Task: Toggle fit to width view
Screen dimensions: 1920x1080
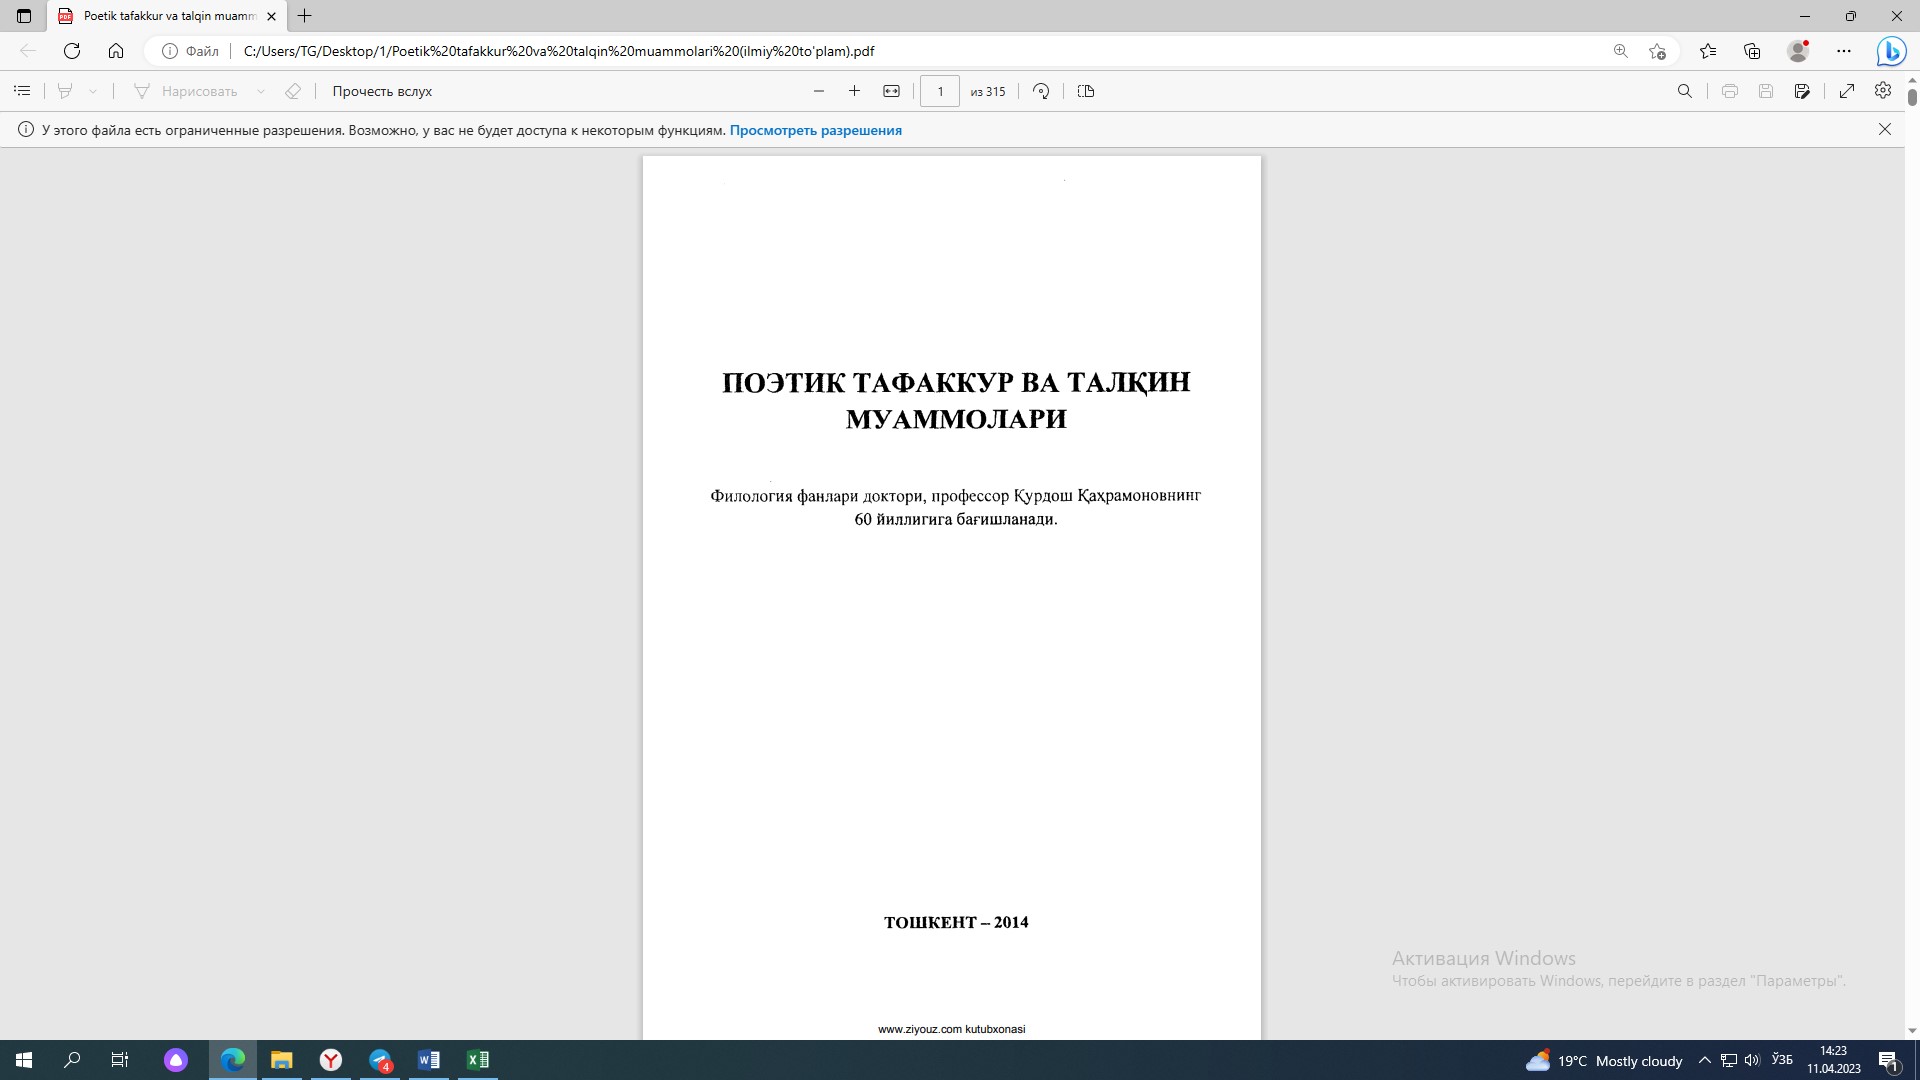Action: coord(891,91)
